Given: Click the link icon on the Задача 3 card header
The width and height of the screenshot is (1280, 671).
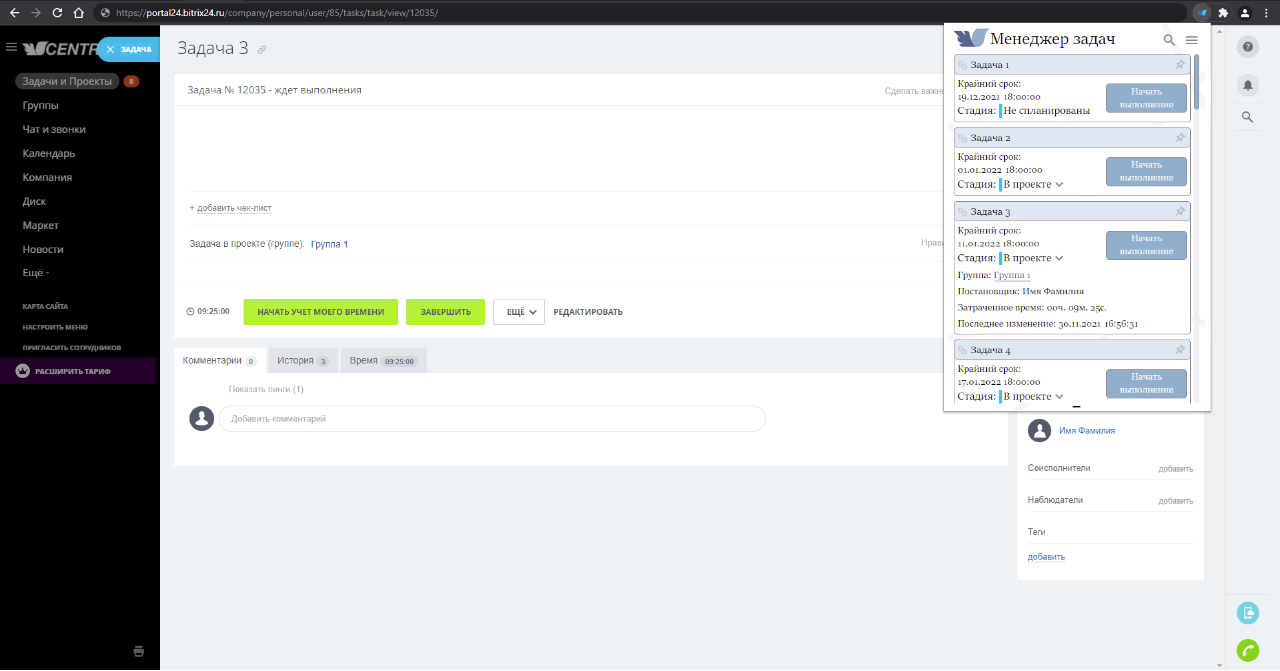Looking at the screenshot, I should [x=963, y=212].
